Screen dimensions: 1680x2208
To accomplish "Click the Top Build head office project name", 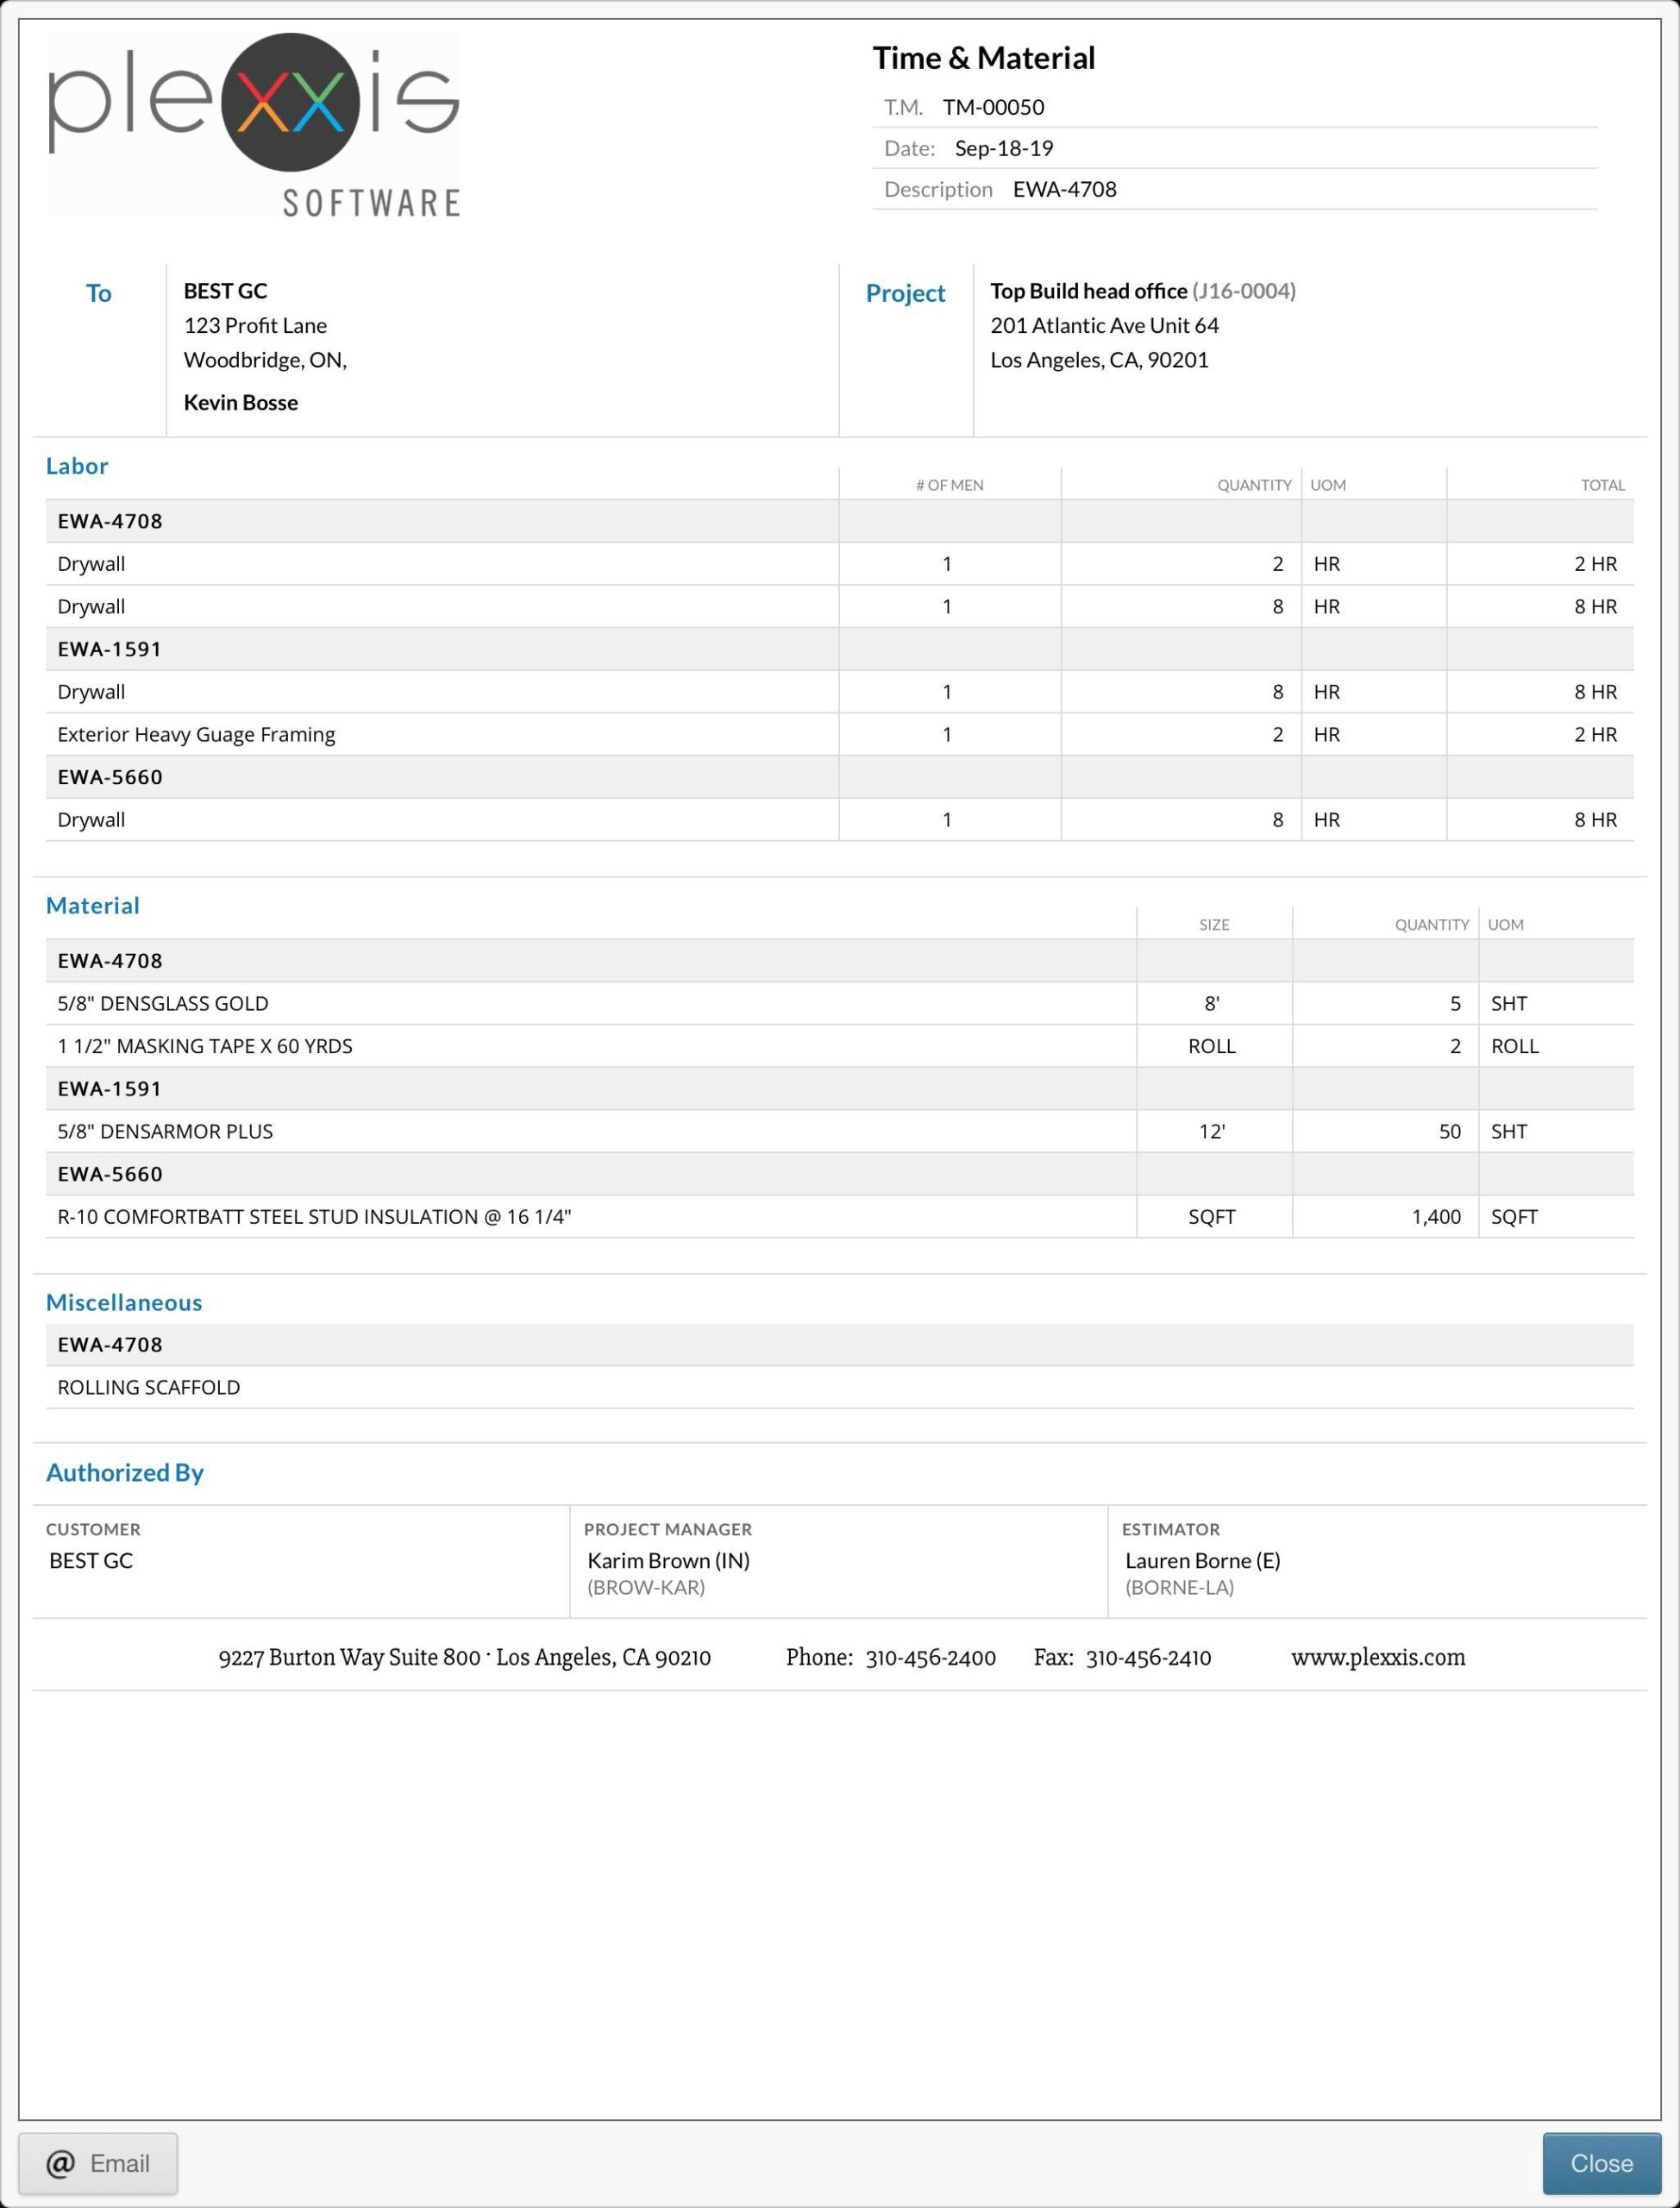I will click(1088, 291).
